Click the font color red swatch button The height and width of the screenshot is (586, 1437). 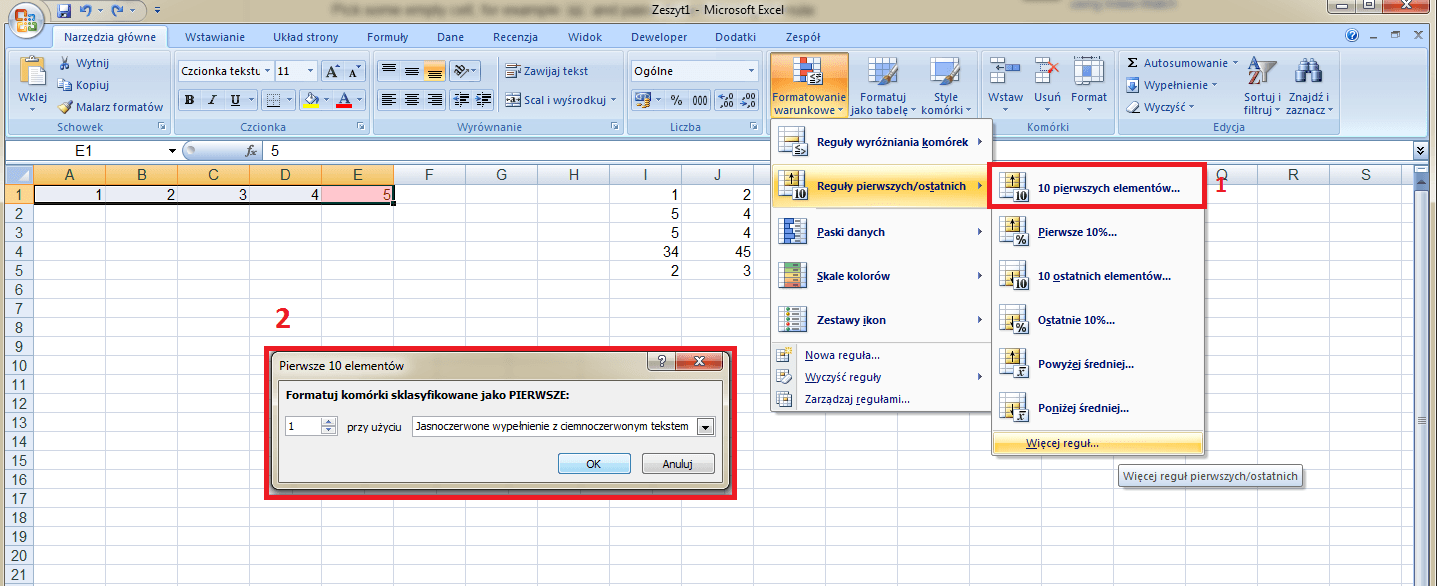pyautogui.click(x=345, y=100)
